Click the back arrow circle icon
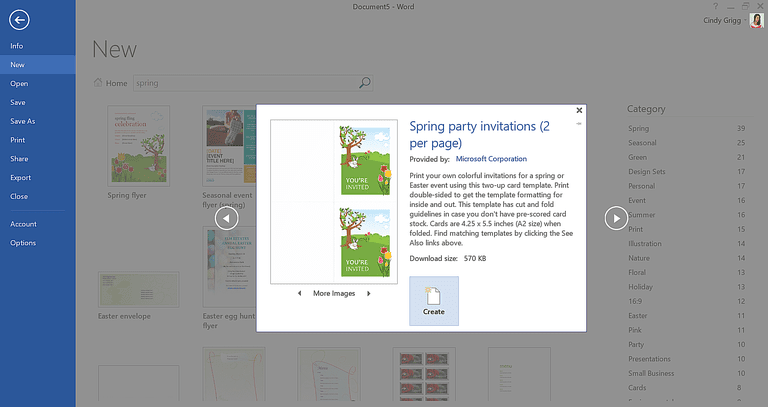The width and height of the screenshot is (768, 407). tap(19, 20)
